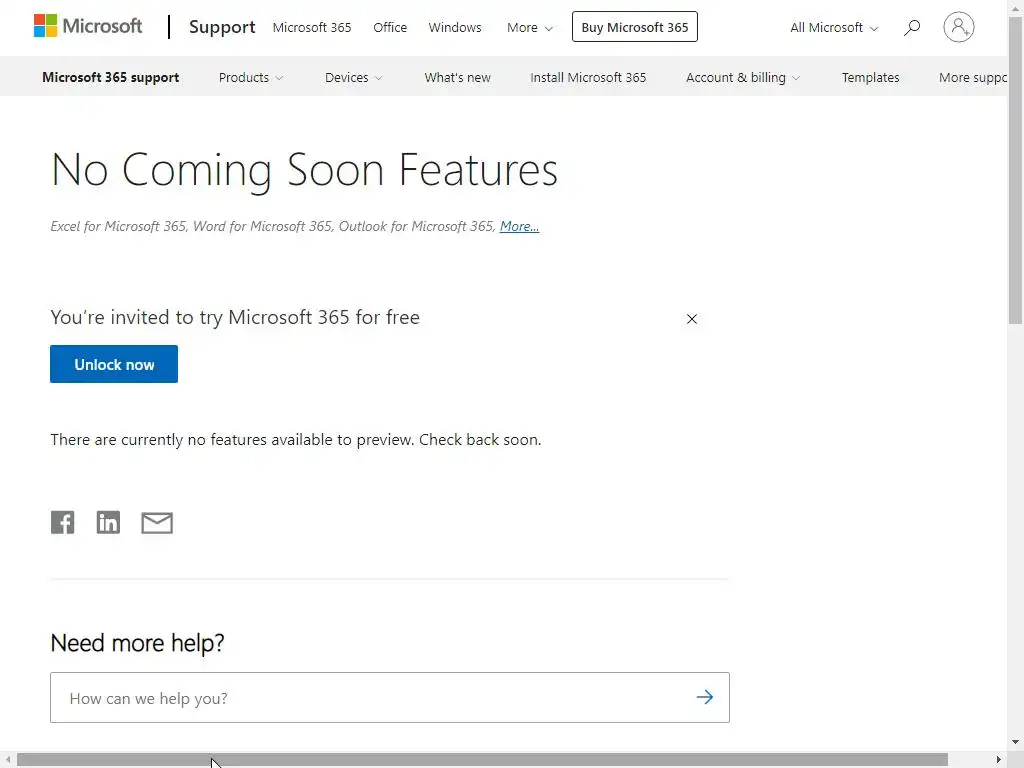Click the scroll-down arrow on vertical scrollbar

point(1015,742)
